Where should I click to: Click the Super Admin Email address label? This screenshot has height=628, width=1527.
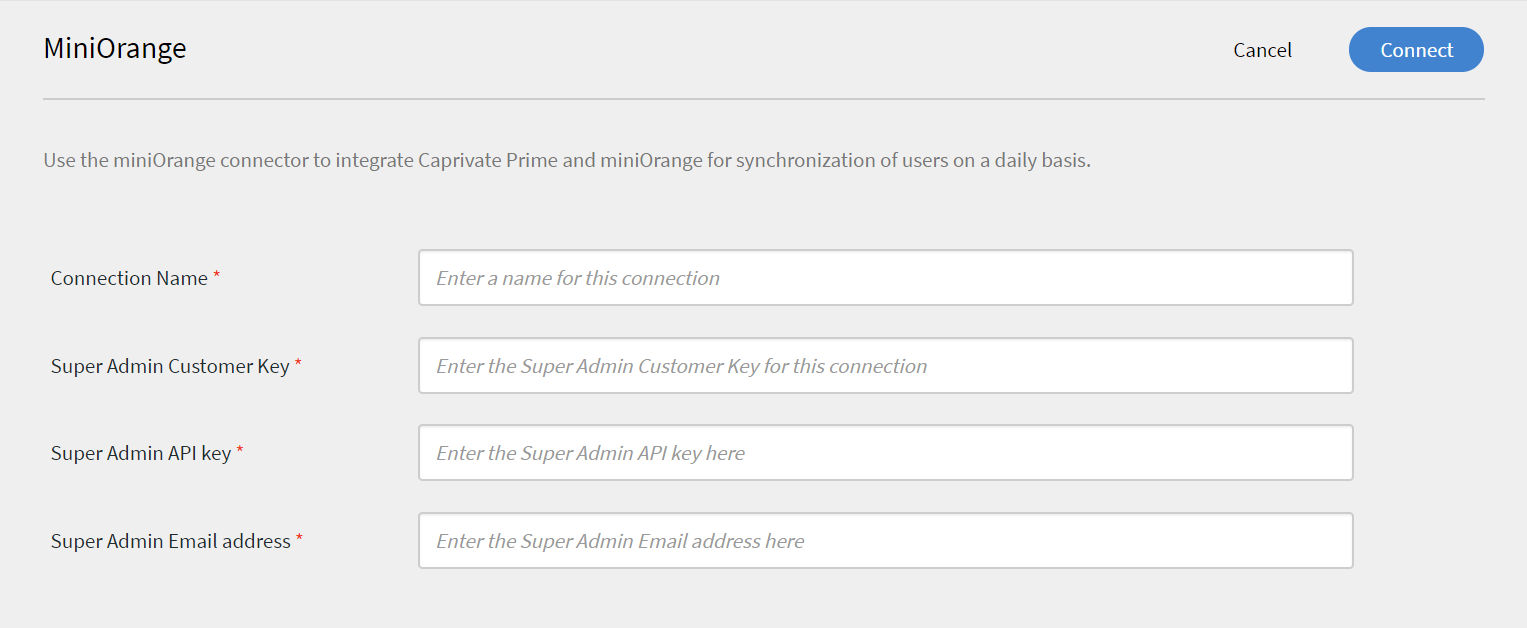point(171,541)
